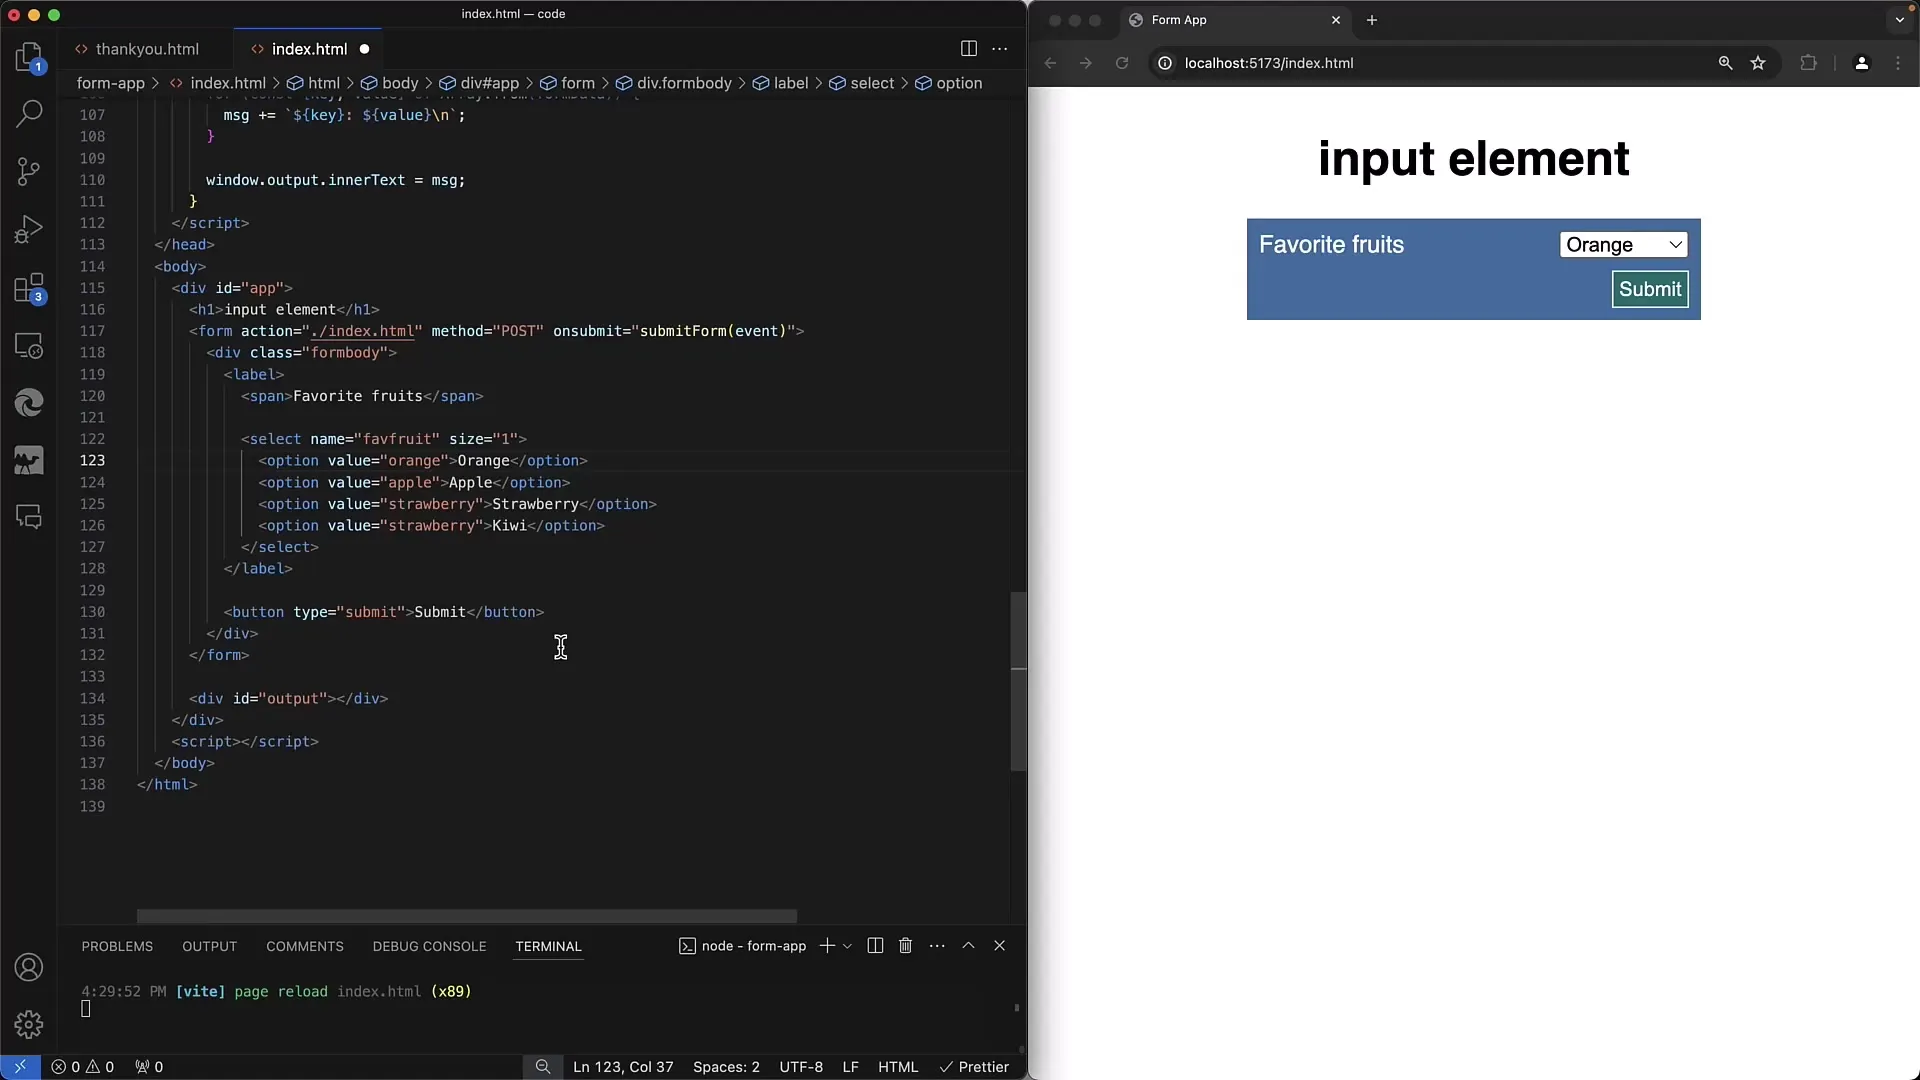
Task: Click the browser refresh button
Action: pos(1122,62)
